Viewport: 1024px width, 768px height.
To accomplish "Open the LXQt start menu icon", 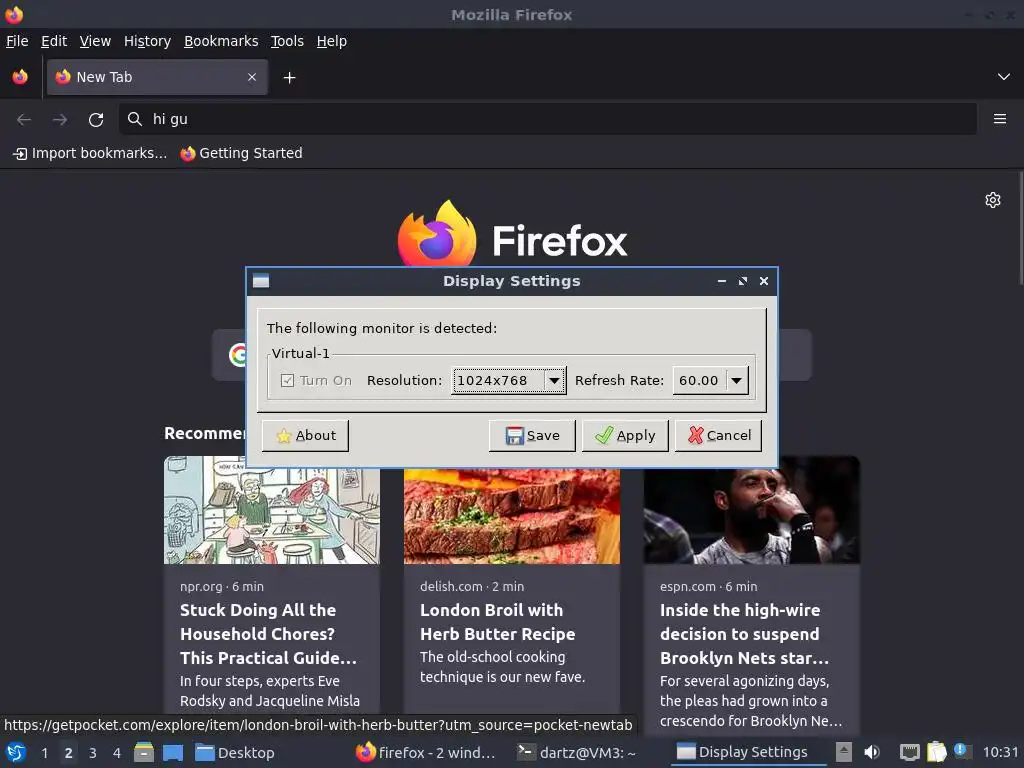I will (15, 752).
